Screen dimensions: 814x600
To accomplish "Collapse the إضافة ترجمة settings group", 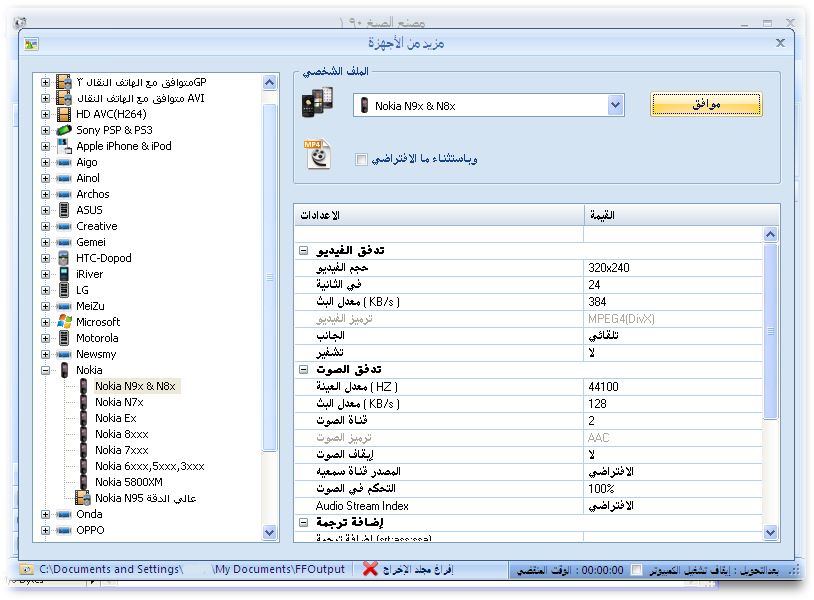I will pyautogui.click(x=304, y=523).
